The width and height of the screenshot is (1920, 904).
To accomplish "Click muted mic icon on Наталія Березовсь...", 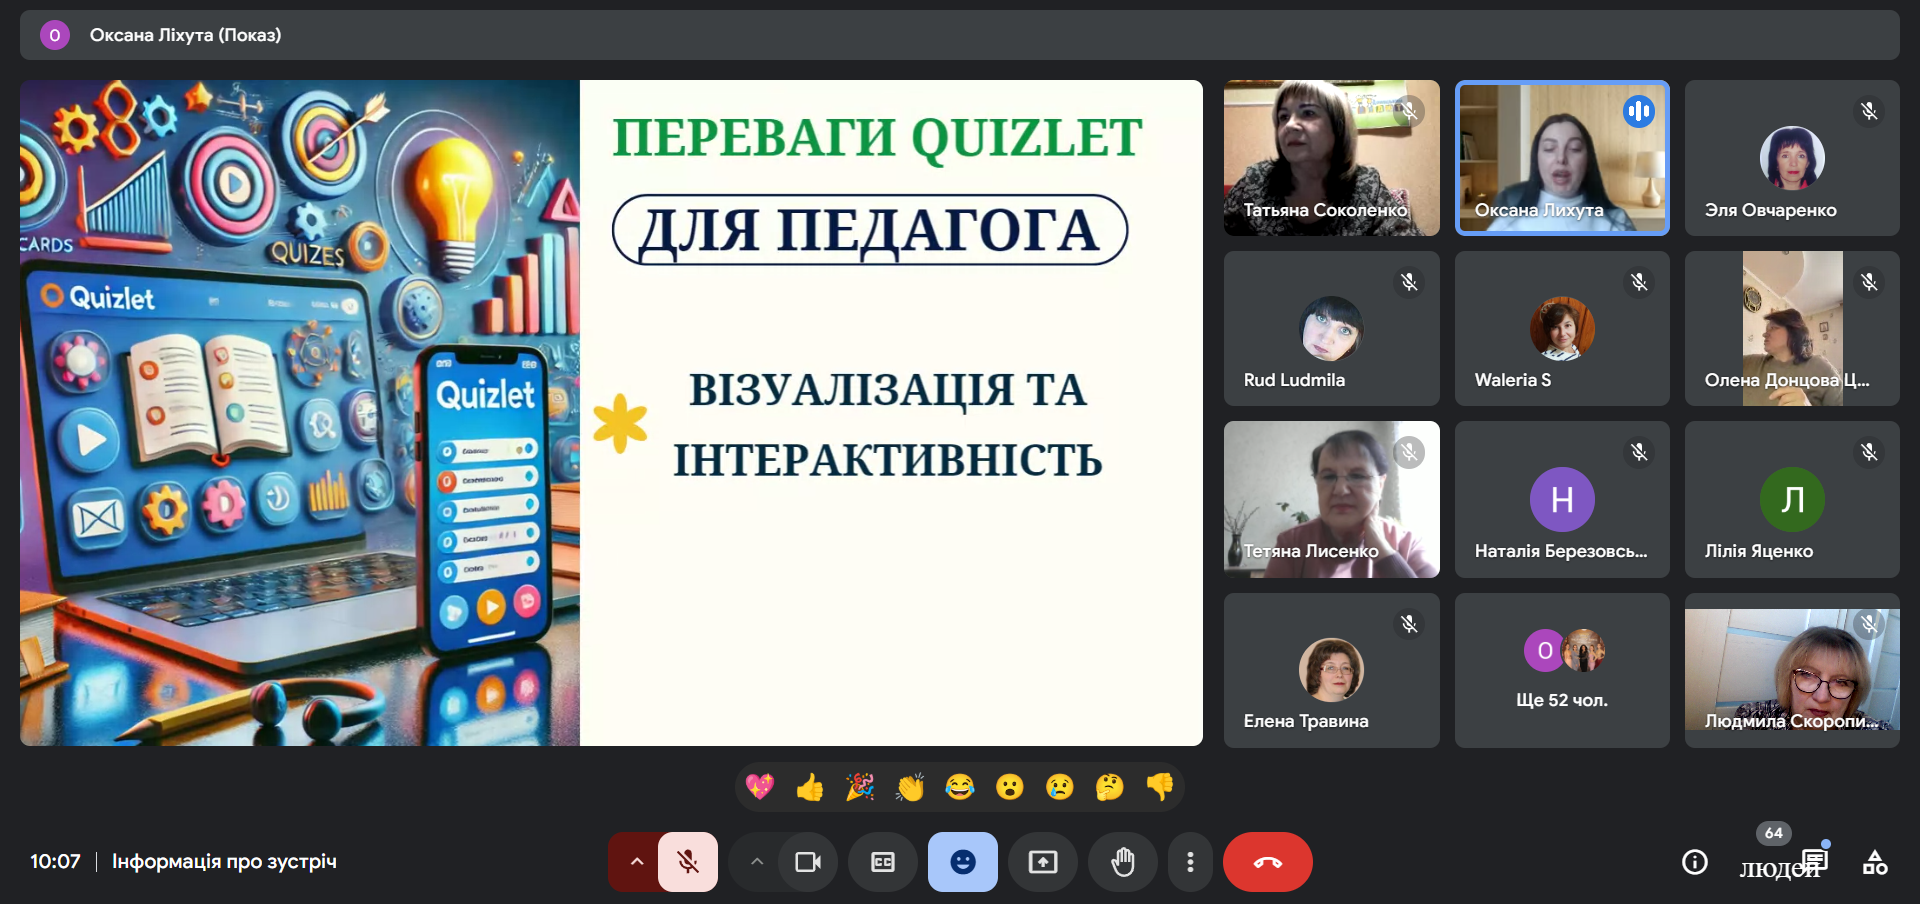I will tap(1639, 452).
